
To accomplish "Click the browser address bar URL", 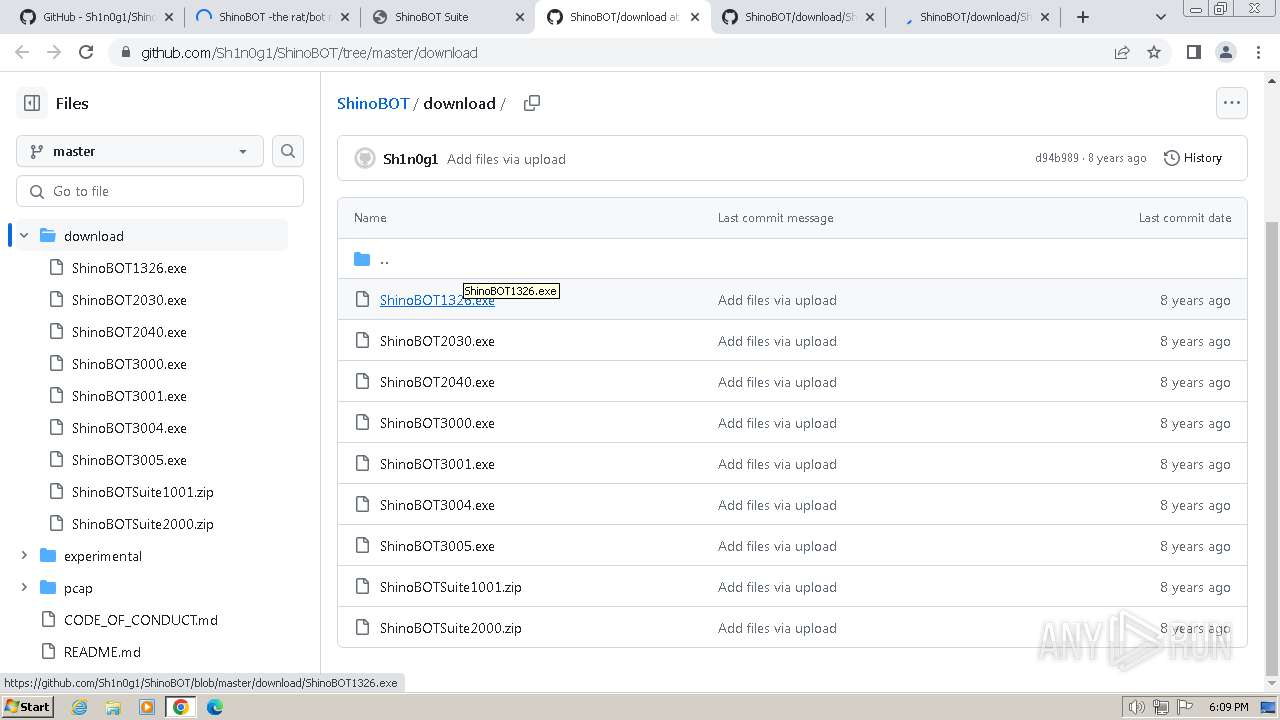I will [309, 52].
